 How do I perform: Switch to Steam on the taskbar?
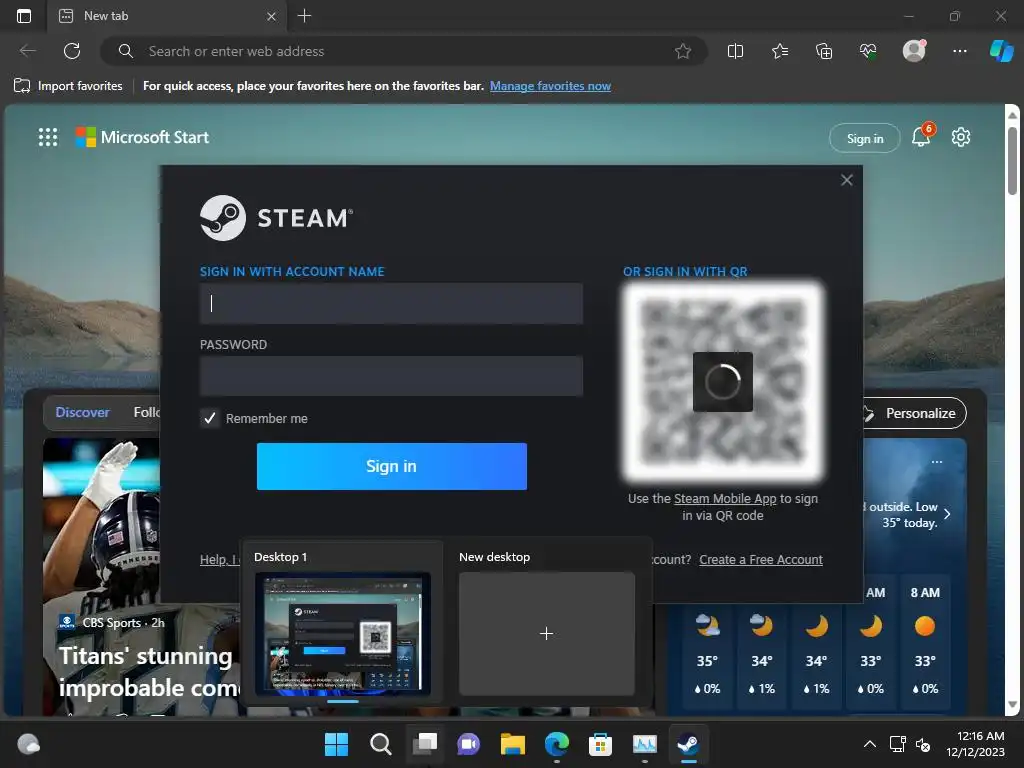click(688, 744)
